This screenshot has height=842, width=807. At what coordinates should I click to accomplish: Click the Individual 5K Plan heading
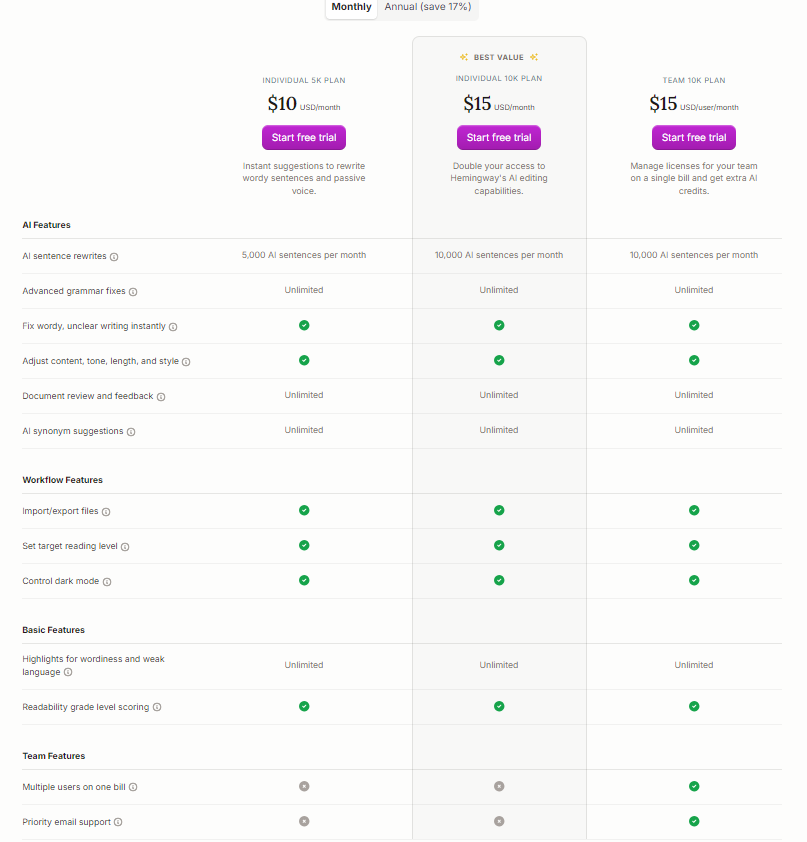coord(304,80)
